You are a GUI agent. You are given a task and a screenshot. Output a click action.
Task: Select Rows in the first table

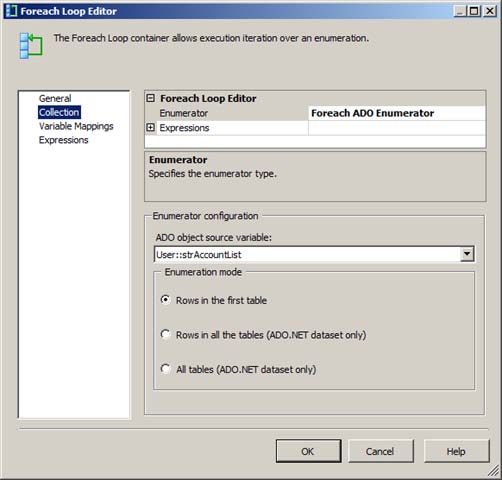[x=166, y=300]
